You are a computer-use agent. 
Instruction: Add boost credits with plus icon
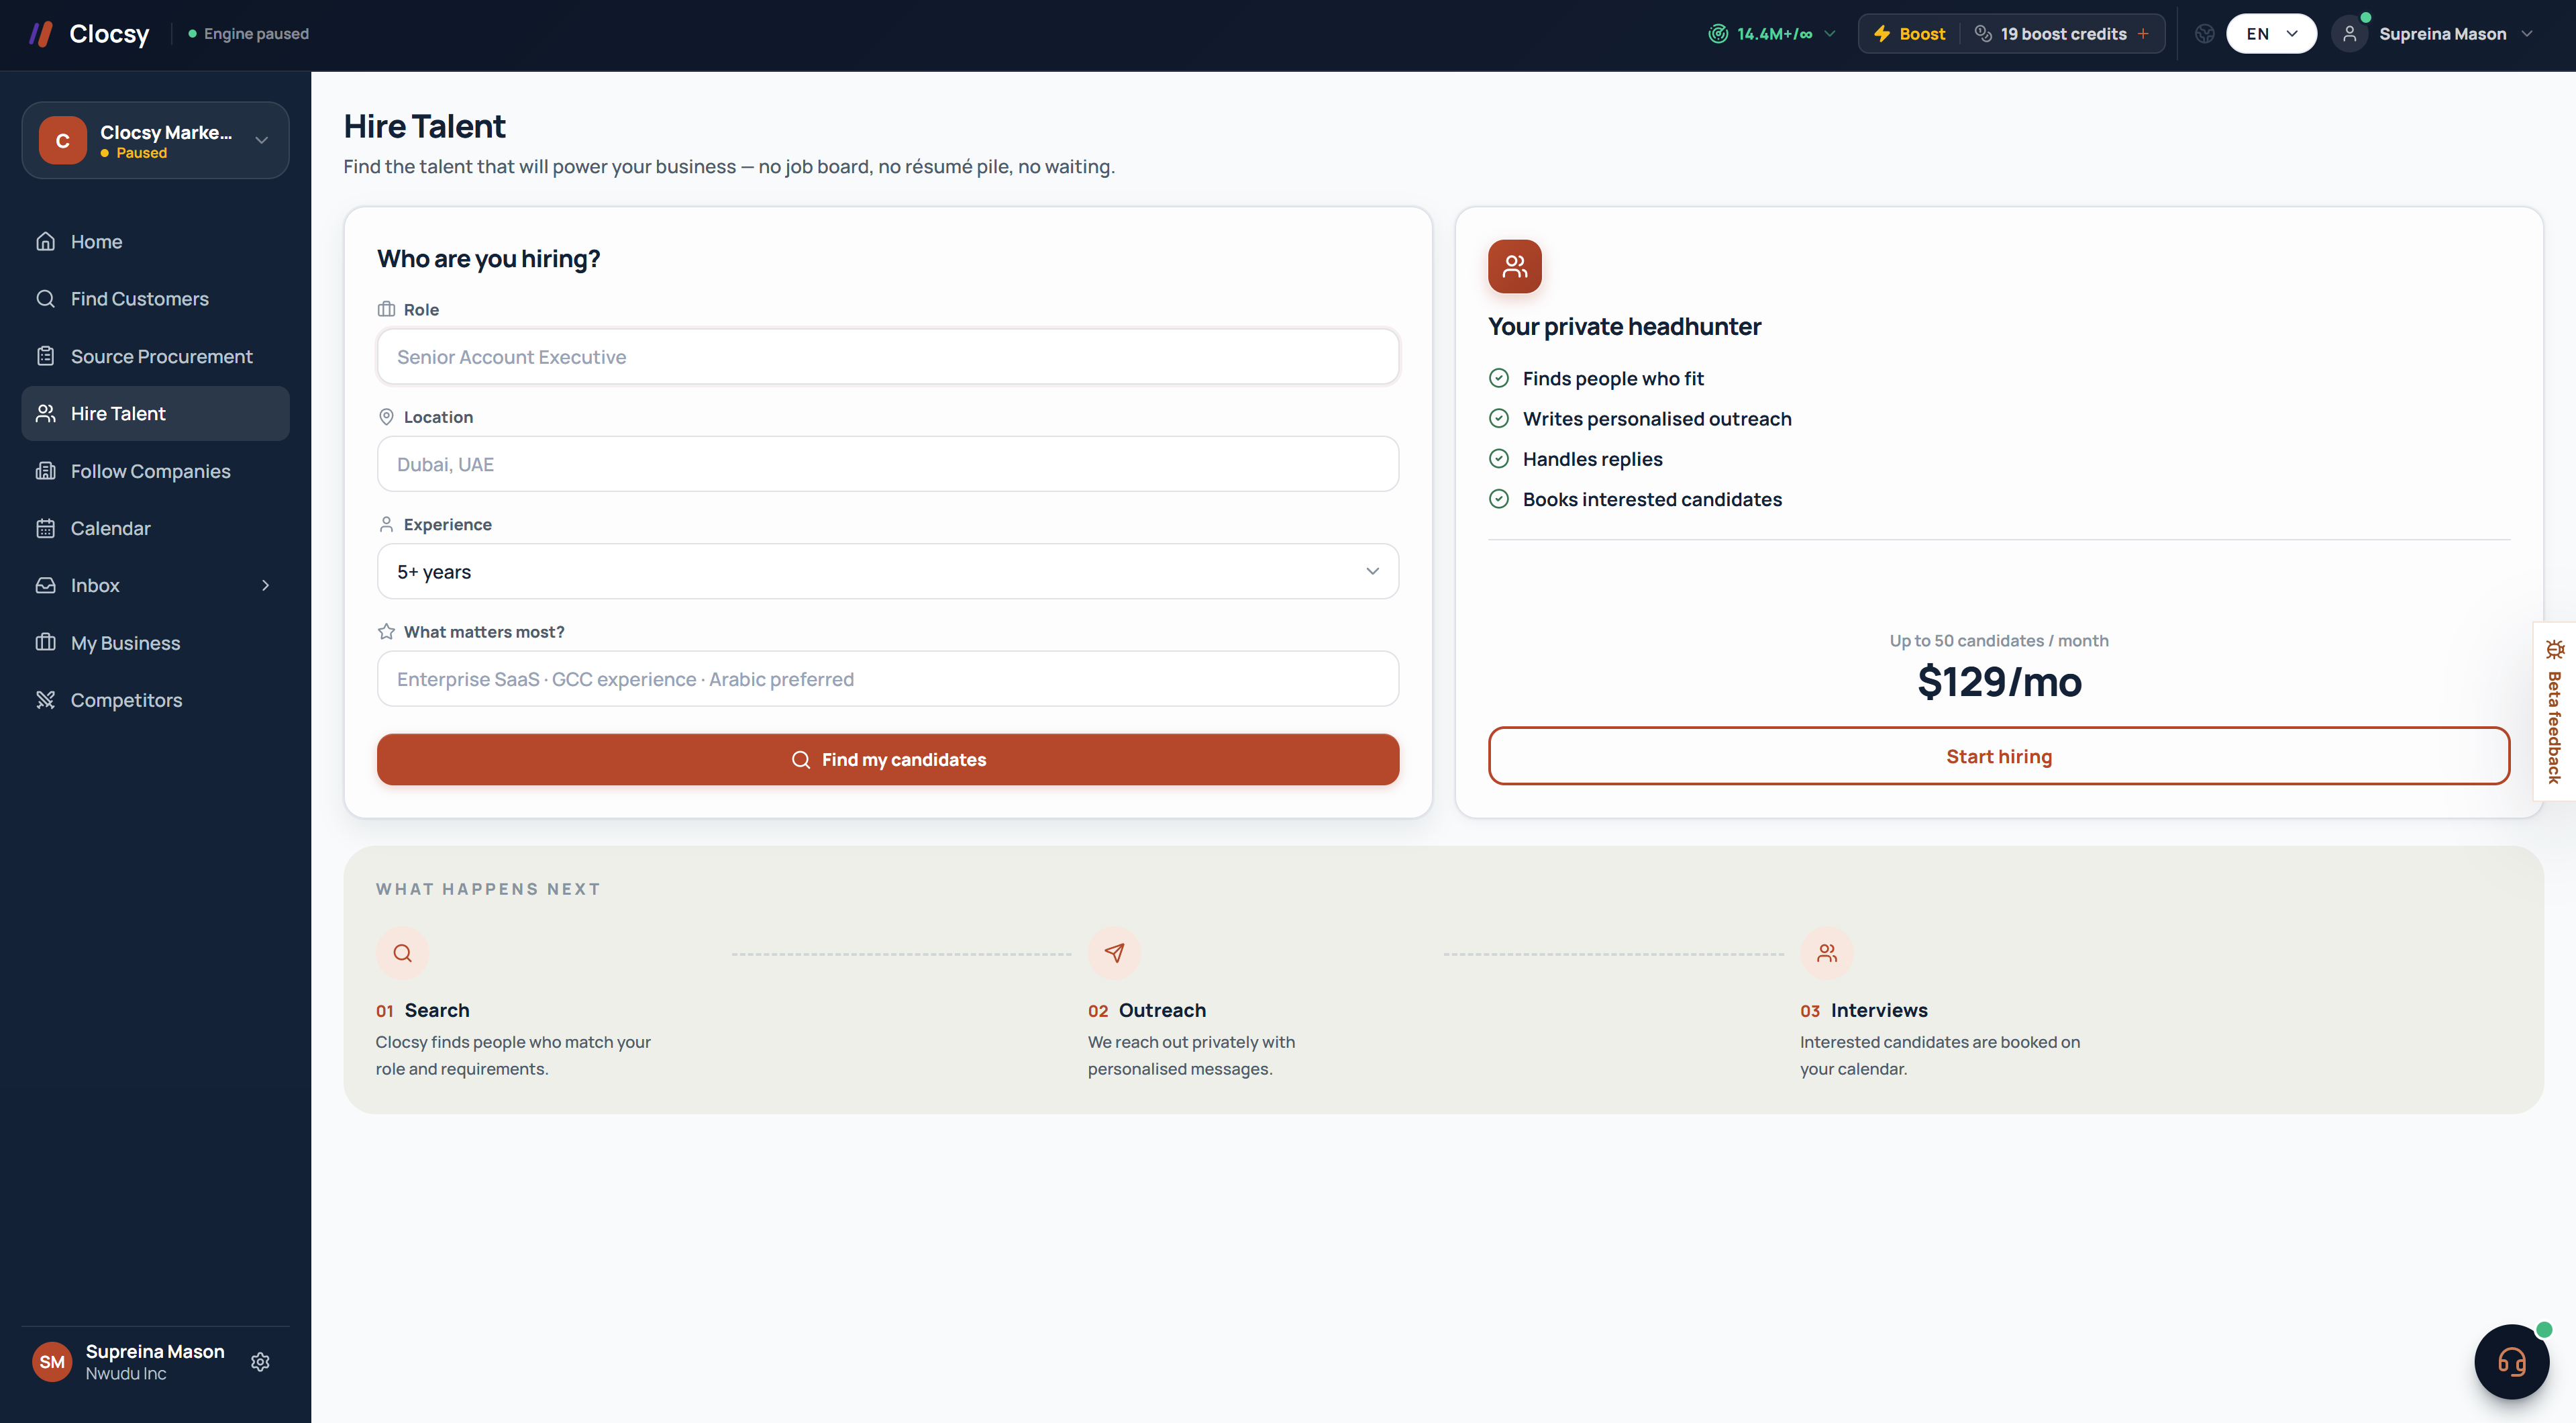[2143, 34]
